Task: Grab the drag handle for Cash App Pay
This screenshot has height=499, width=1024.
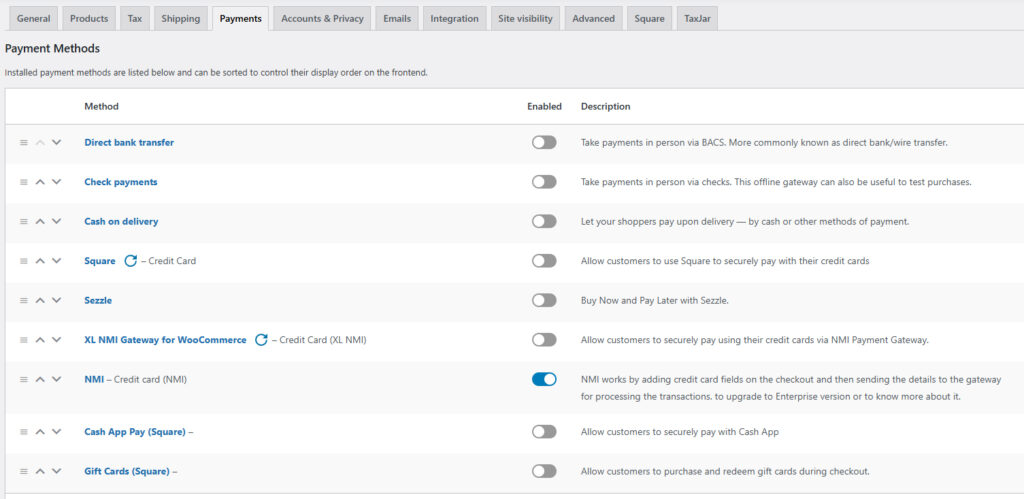Action: coord(24,432)
